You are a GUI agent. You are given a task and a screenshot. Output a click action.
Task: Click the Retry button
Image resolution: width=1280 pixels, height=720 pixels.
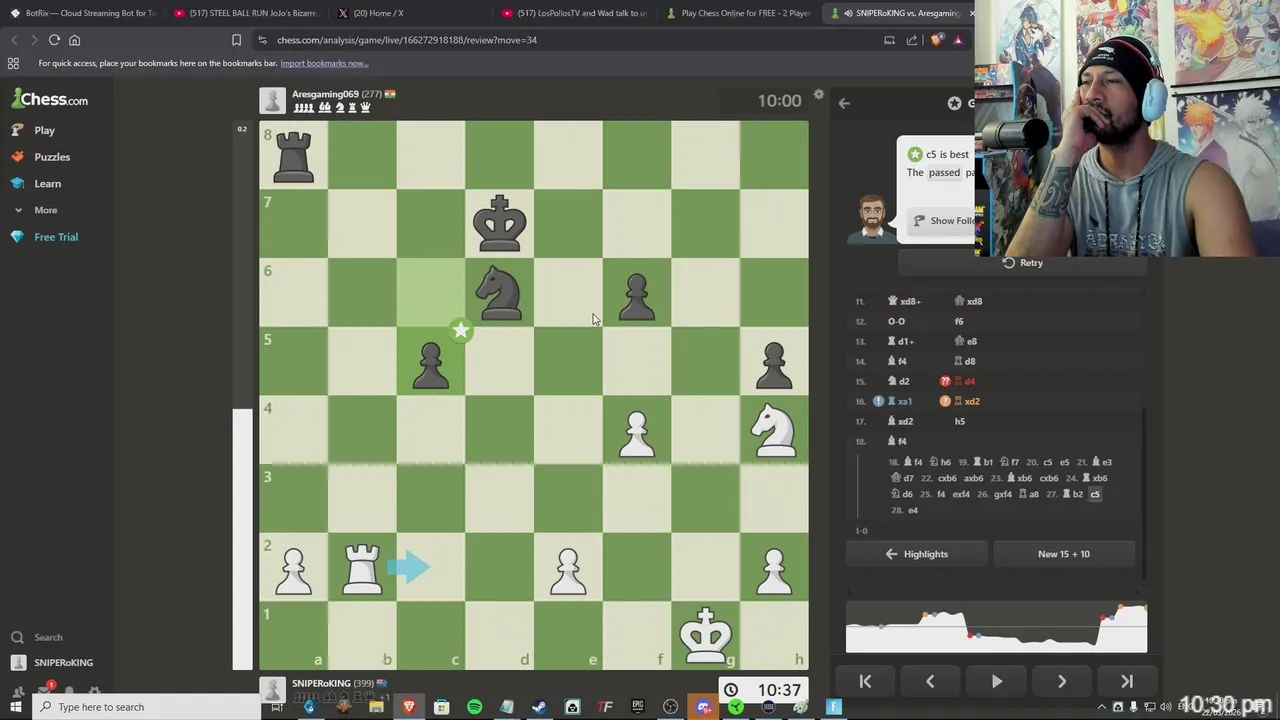(x=1023, y=263)
